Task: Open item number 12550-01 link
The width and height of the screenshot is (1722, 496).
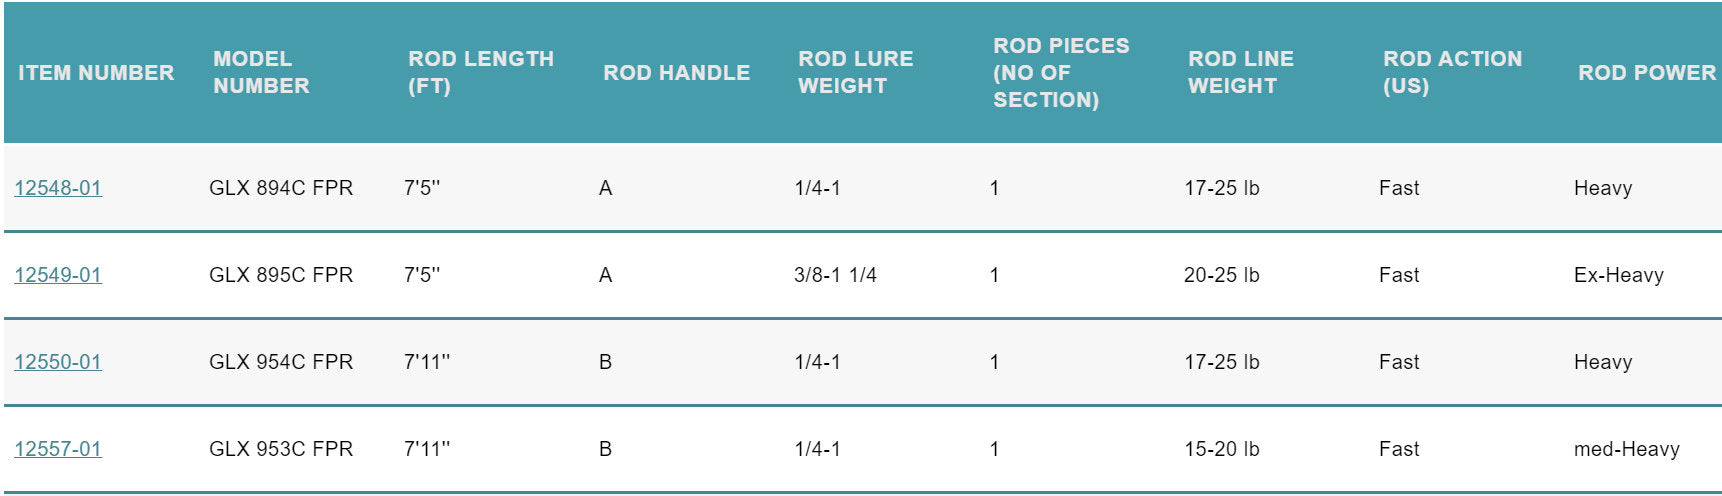Action: 58,362
